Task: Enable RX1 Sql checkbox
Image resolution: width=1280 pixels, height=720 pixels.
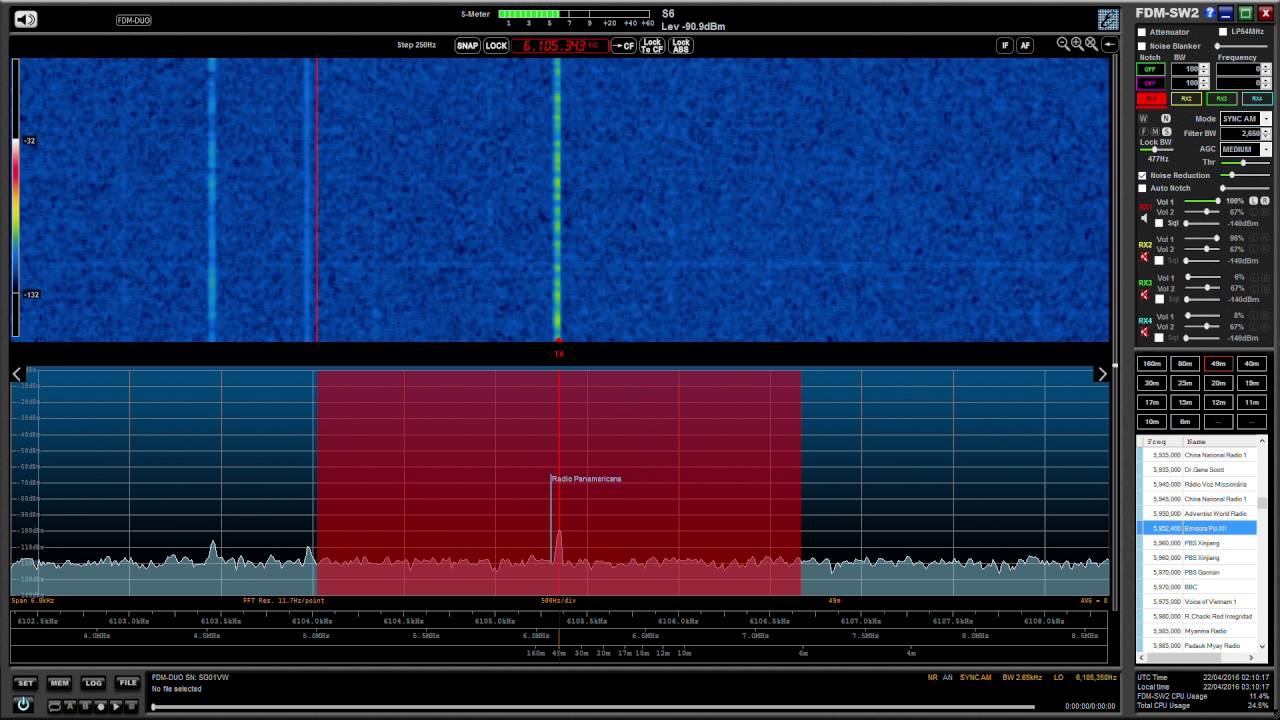Action: click(x=1159, y=223)
